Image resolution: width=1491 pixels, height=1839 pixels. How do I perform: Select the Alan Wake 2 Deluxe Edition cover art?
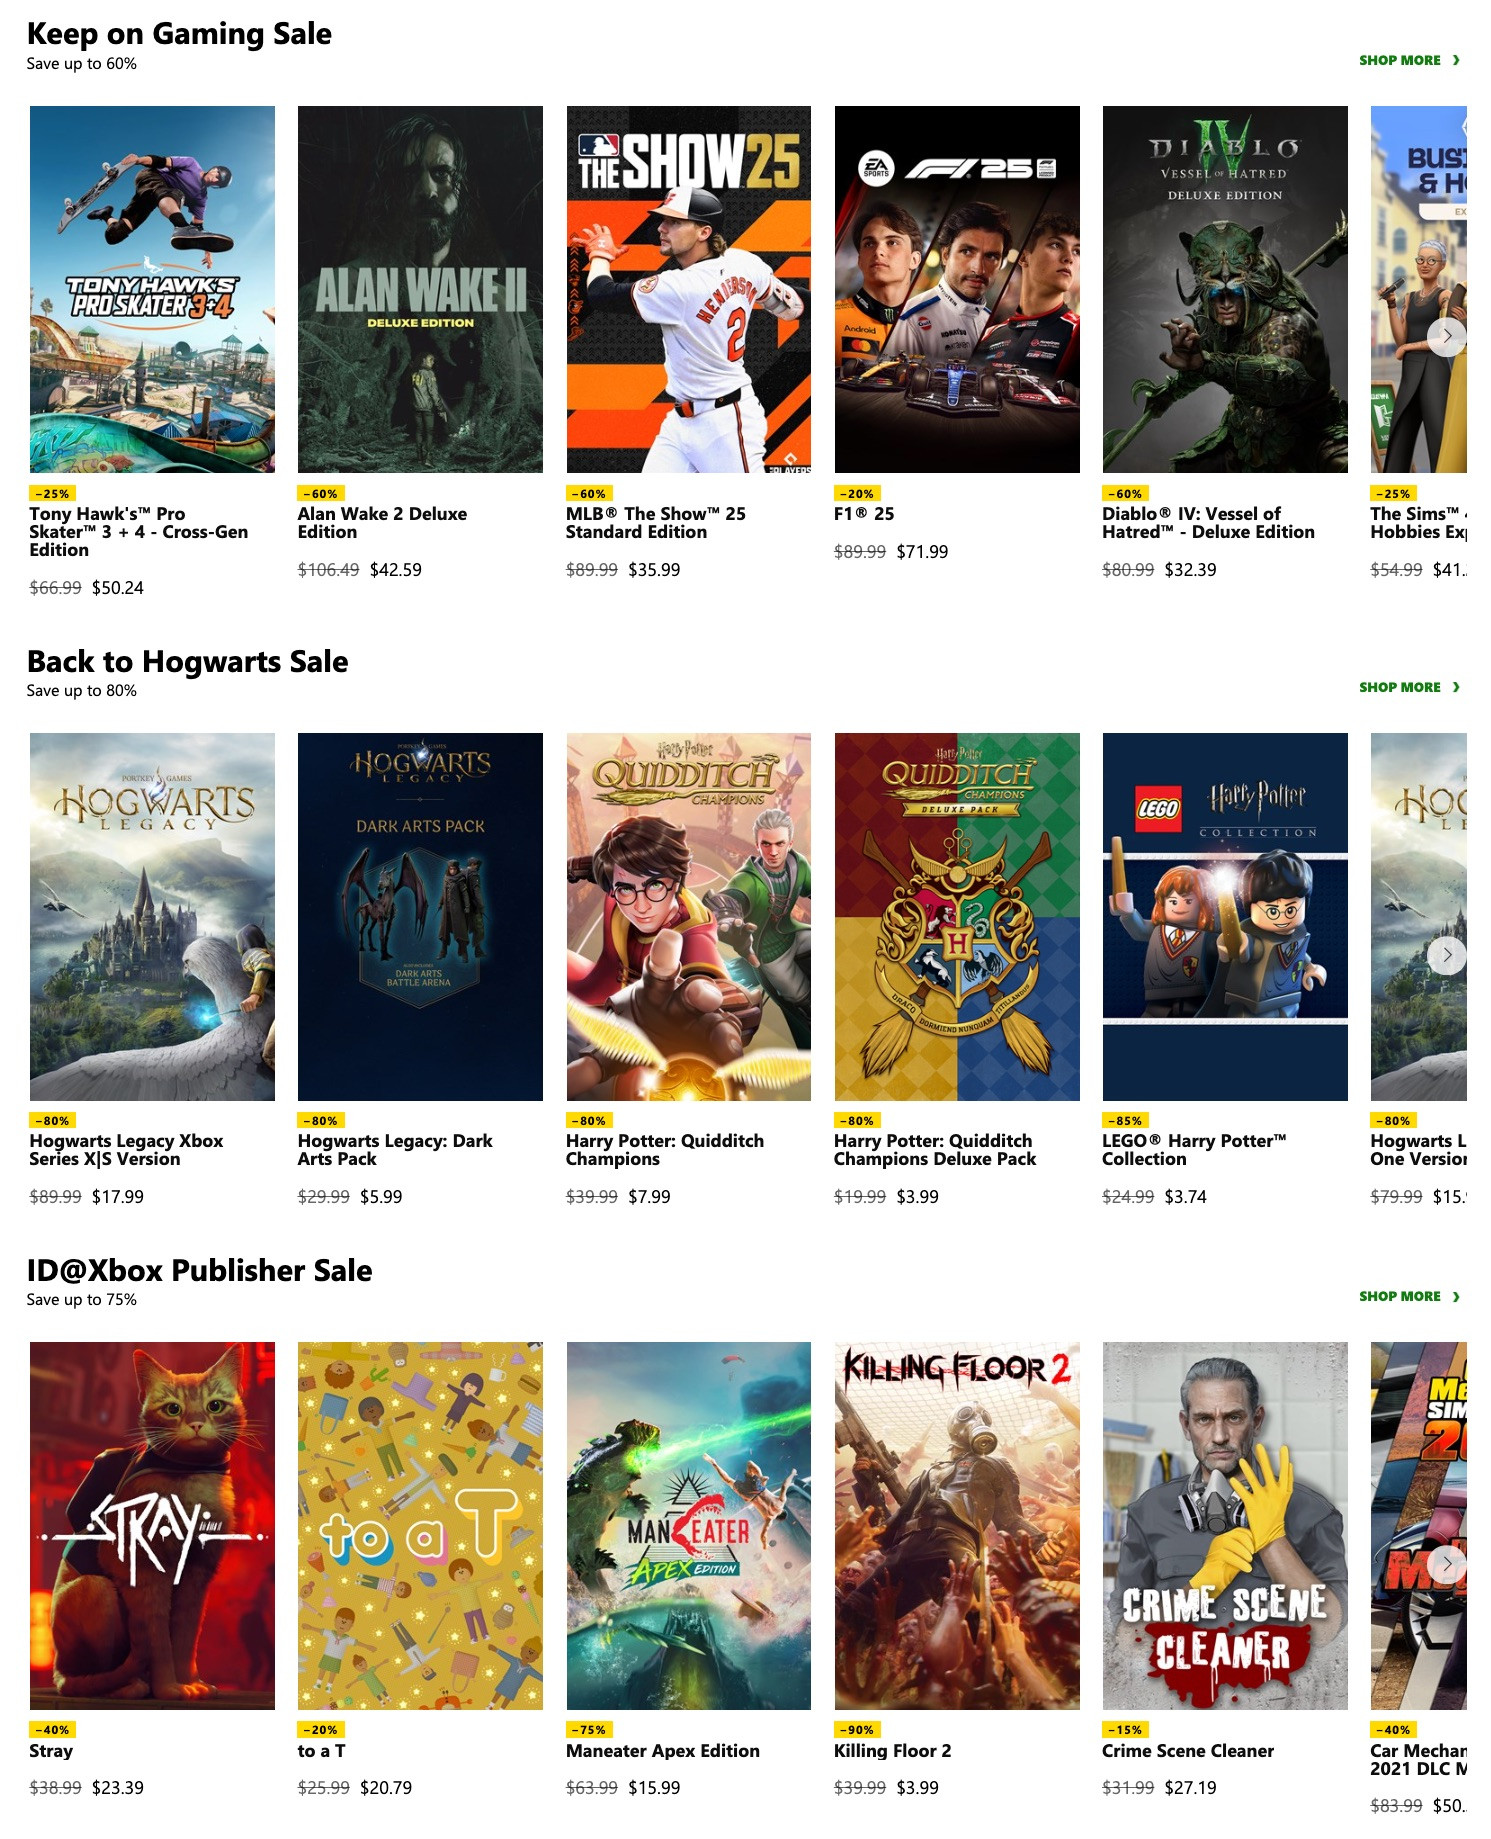(420, 289)
